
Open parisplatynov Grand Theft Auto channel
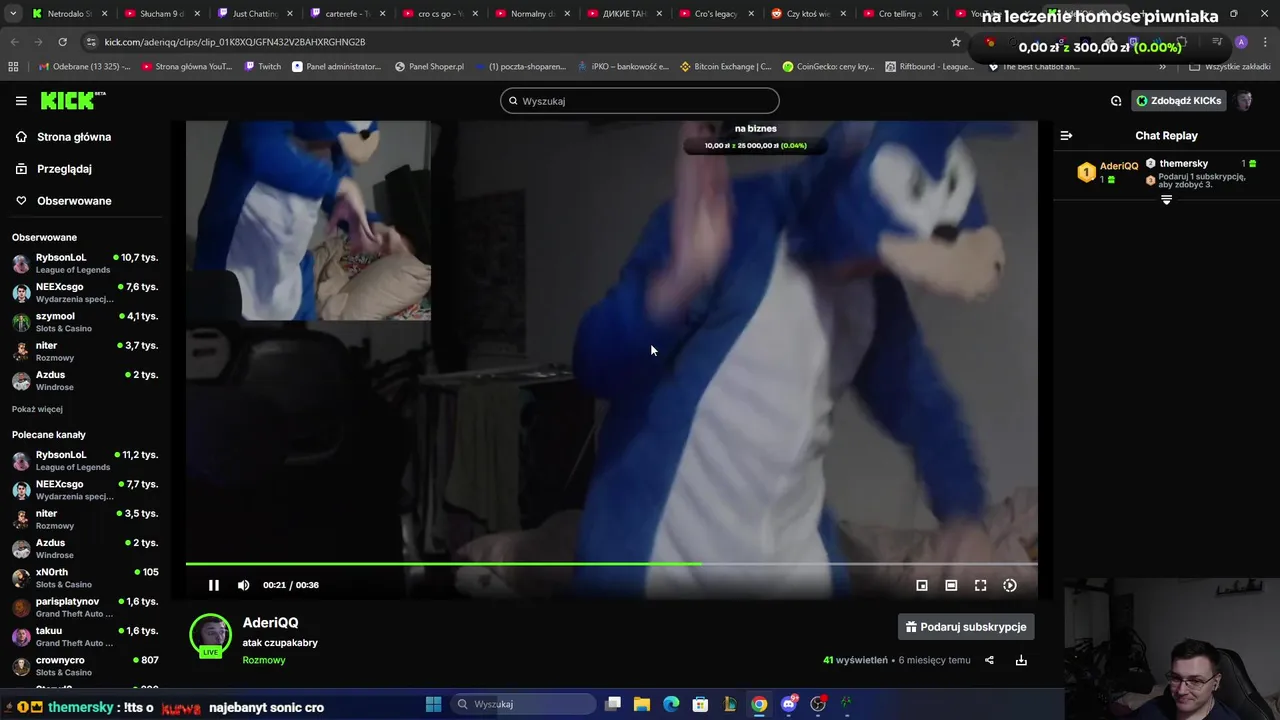(x=85, y=607)
